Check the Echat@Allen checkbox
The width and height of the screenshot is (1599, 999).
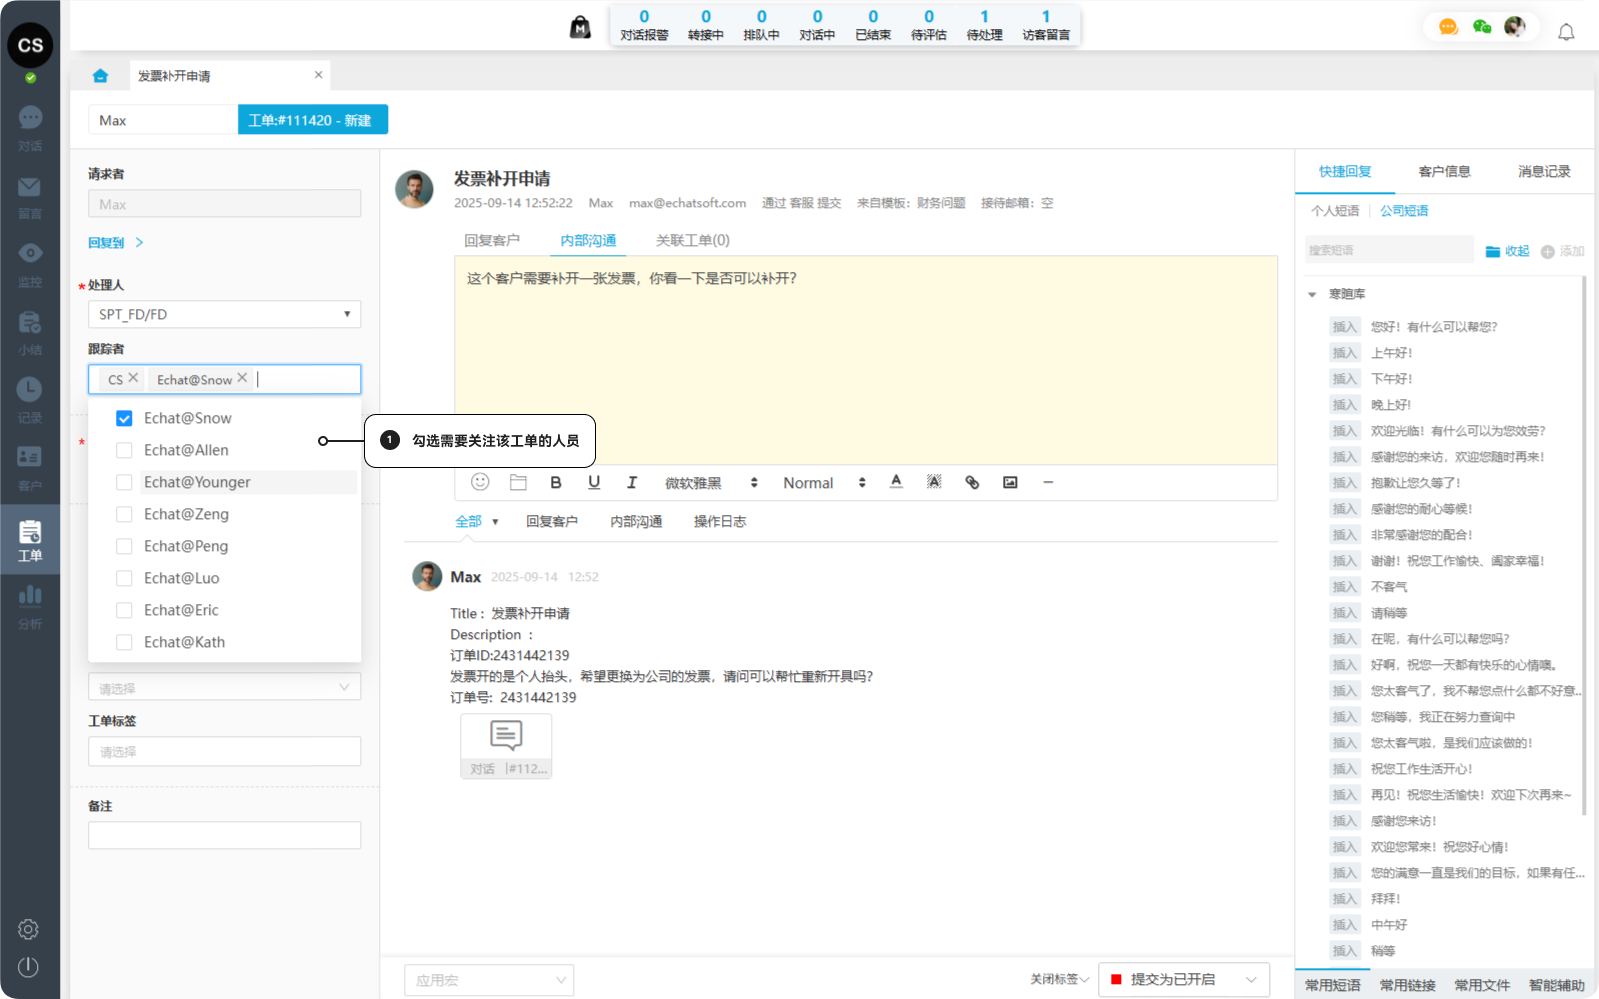[124, 450]
